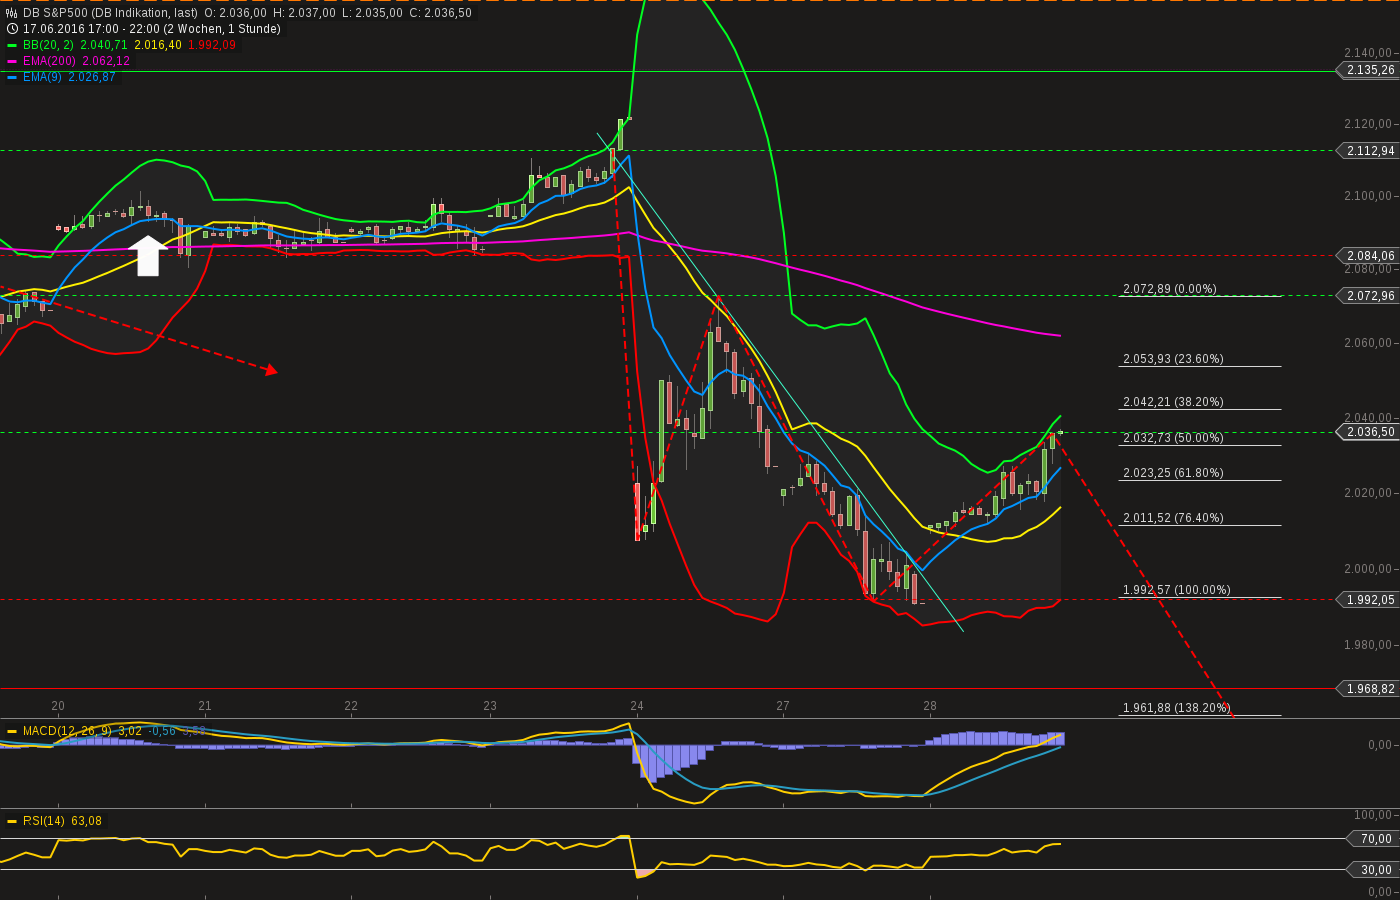Viewport: 1400px width, 900px height.
Task: Click Fibonacci label 2.053,93 (23.60%)
Action: click(1173, 359)
